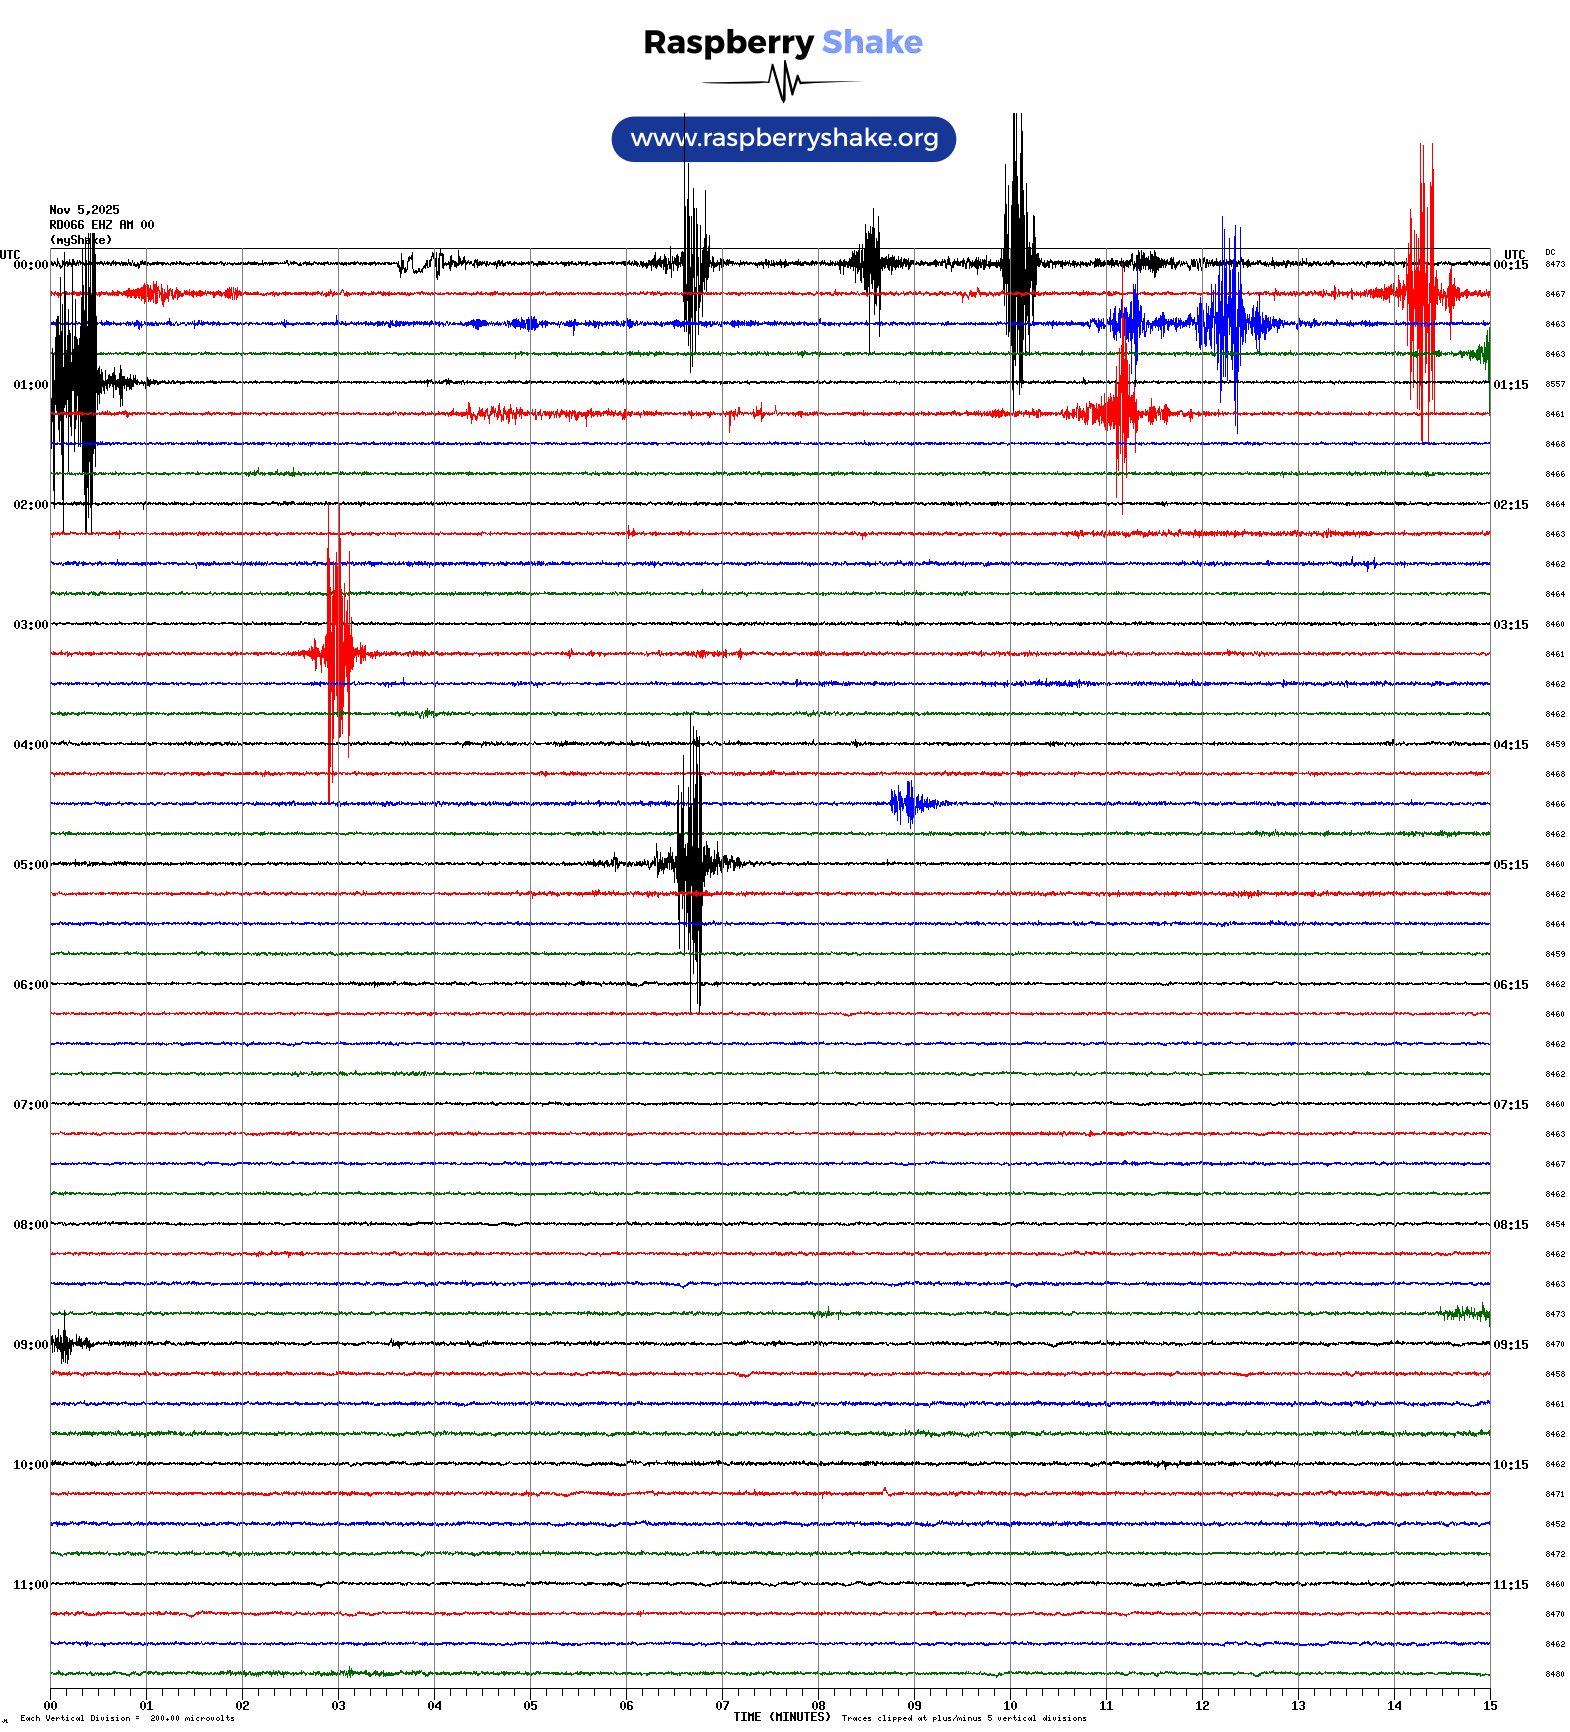
Task: Click the 11:00 time label on the left axis
Action: tap(30, 1585)
